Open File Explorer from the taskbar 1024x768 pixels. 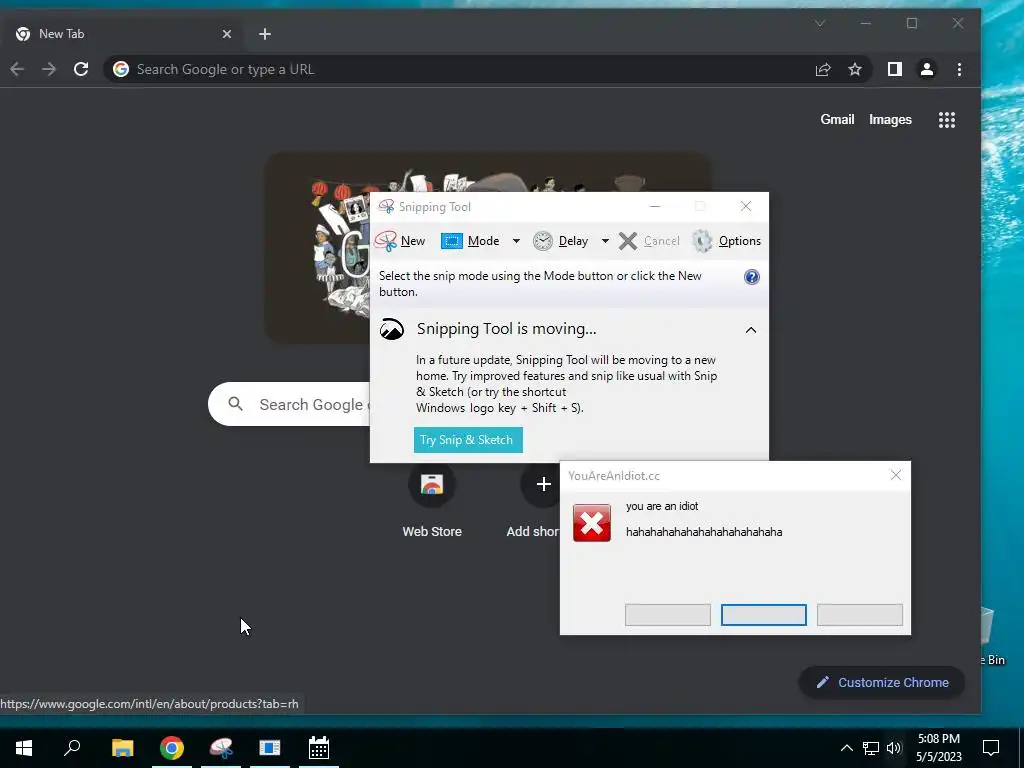tap(122, 748)
